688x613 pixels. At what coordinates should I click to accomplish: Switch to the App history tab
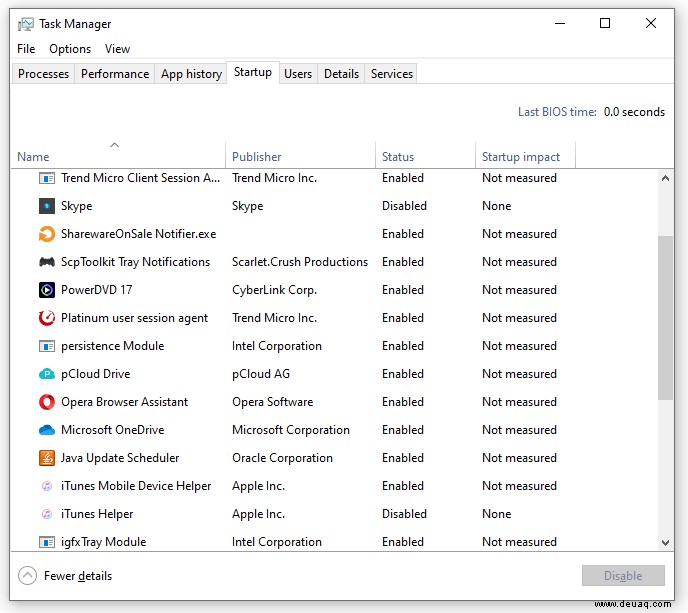[191, 74]
